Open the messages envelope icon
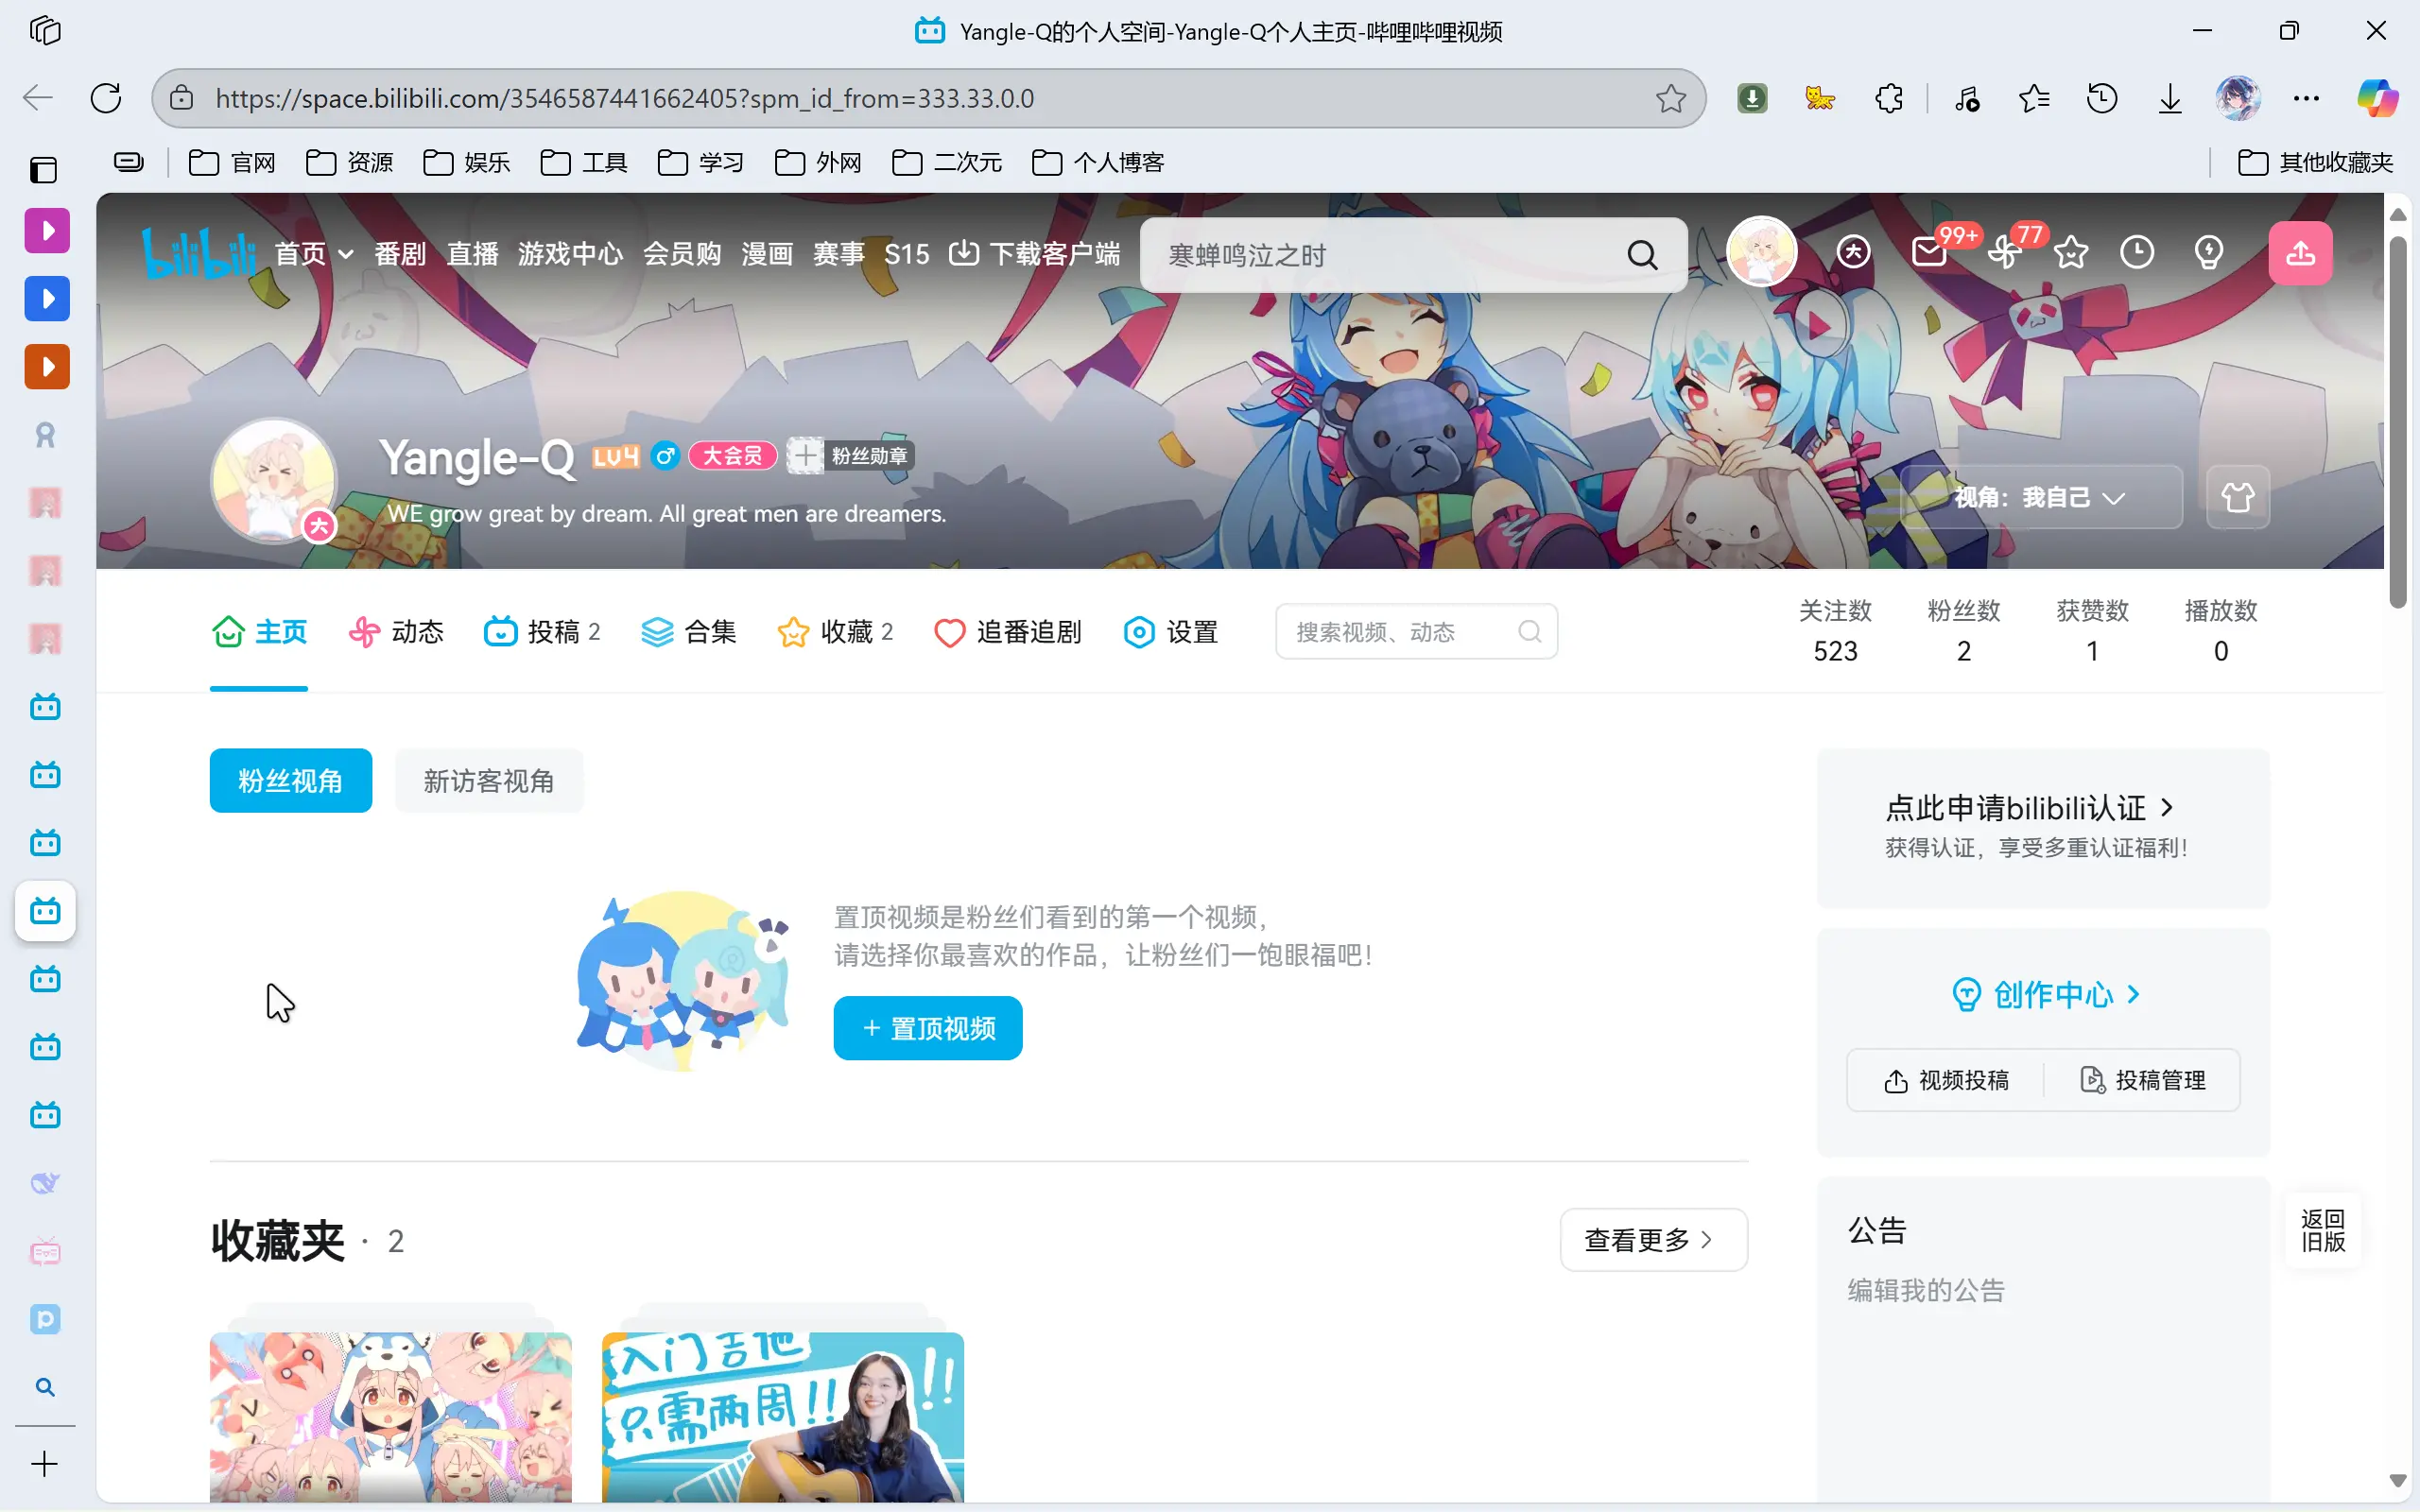The width and height of the screenshot is (2420, 1512). click(x=1928, y=253)
